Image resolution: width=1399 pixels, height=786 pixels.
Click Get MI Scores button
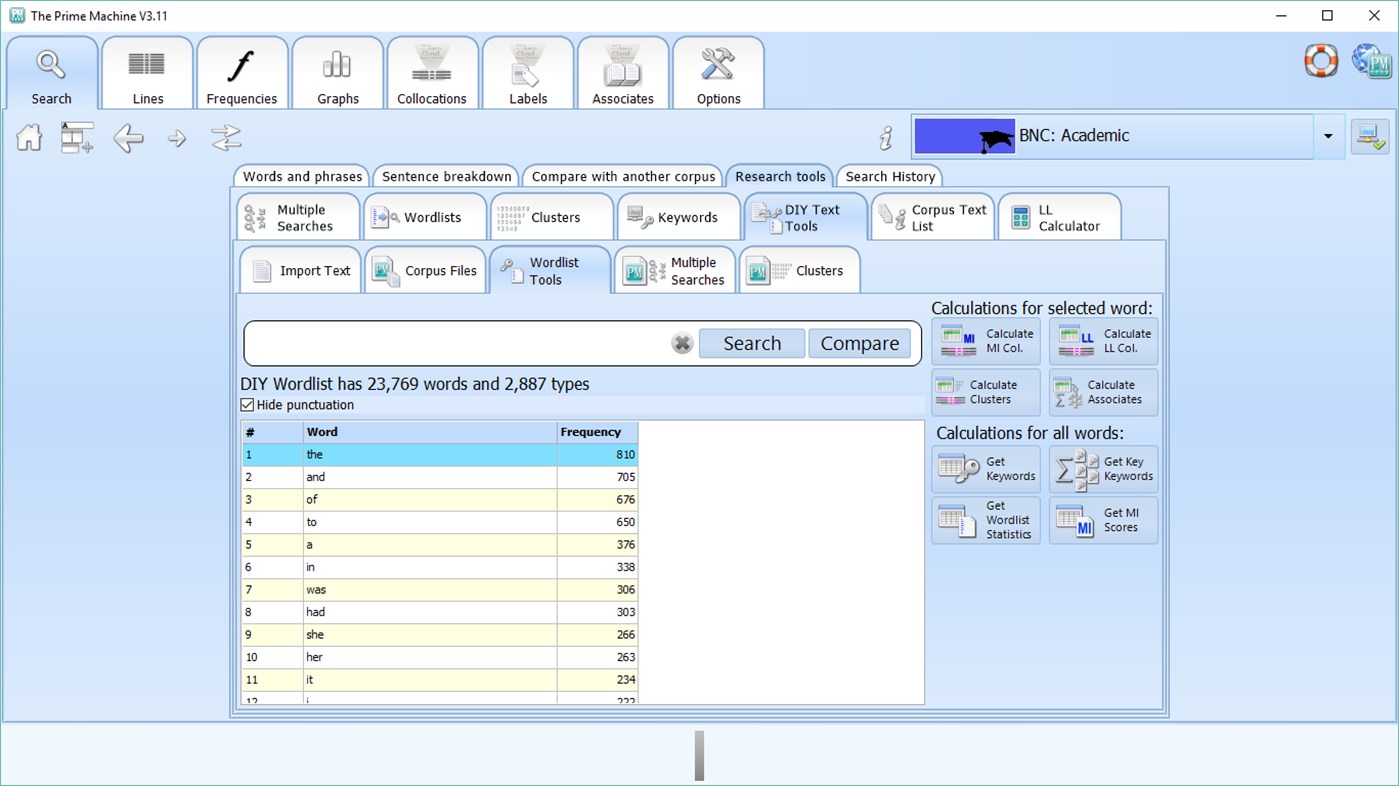[x=1104, y=520]
